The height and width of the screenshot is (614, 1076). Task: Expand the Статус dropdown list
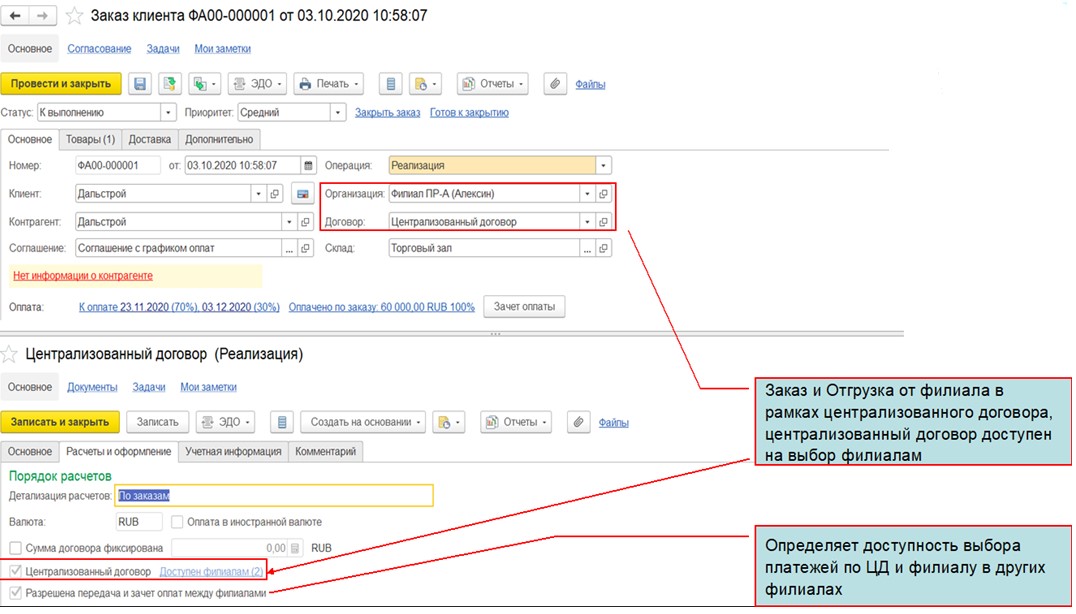point(167,113)
